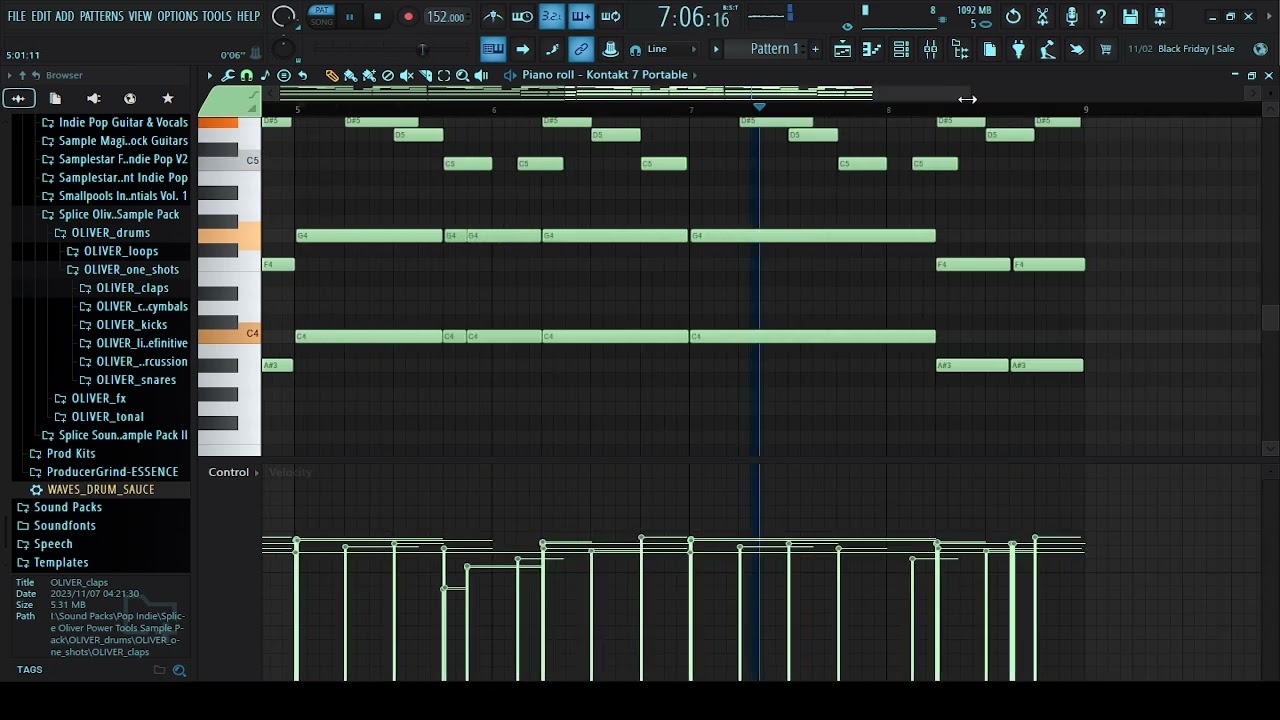
Task: Toggle PAT/SONG mode switch
Action: click(321, 16)
